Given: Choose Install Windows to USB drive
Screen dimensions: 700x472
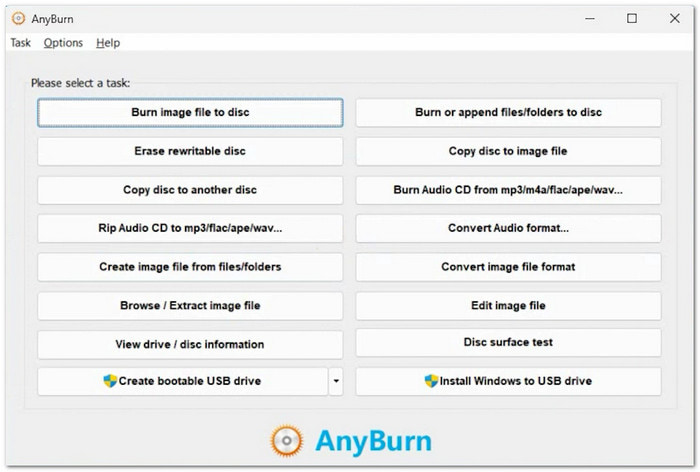Looking at the screenshot, I should (x=508, y=381).
